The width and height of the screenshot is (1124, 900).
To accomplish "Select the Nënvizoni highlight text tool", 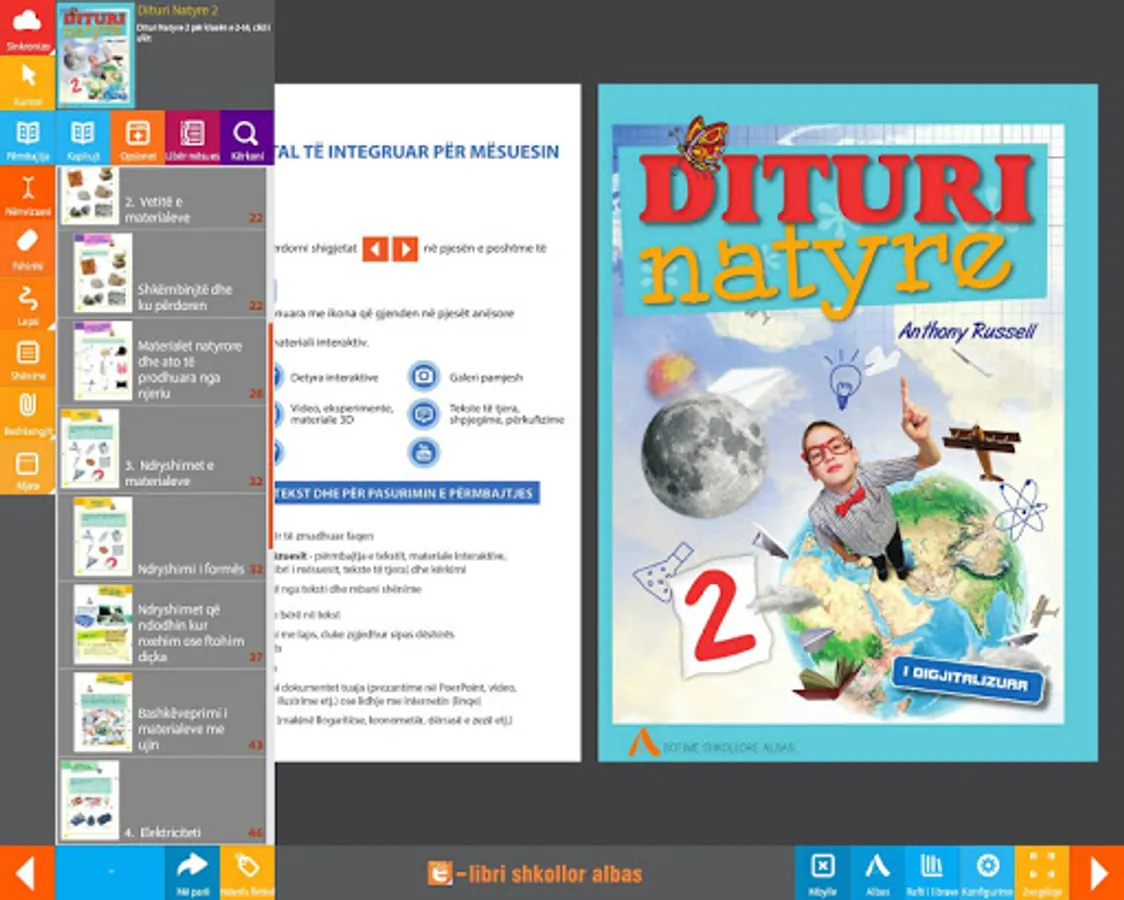I will [27, 193].
